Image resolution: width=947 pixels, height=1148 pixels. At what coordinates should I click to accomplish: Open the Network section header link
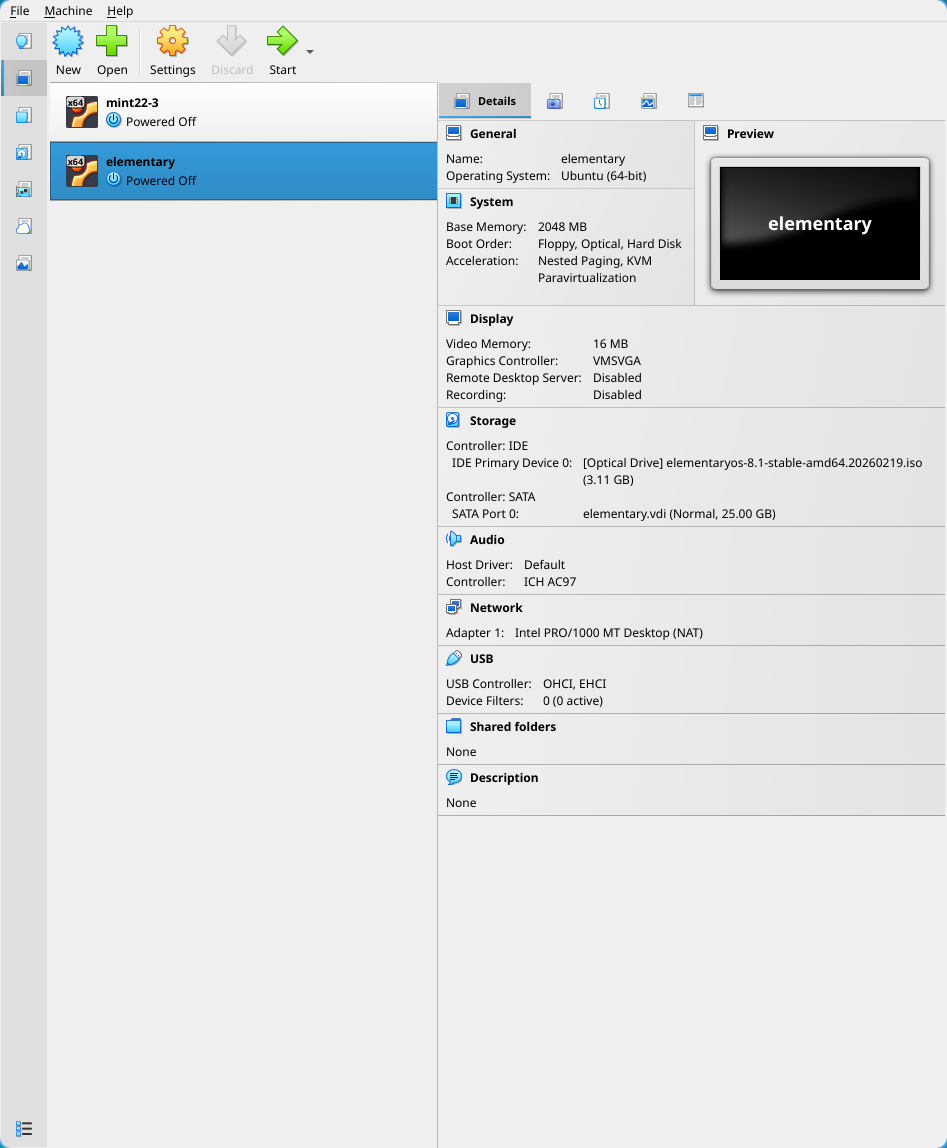coord(496,608)
